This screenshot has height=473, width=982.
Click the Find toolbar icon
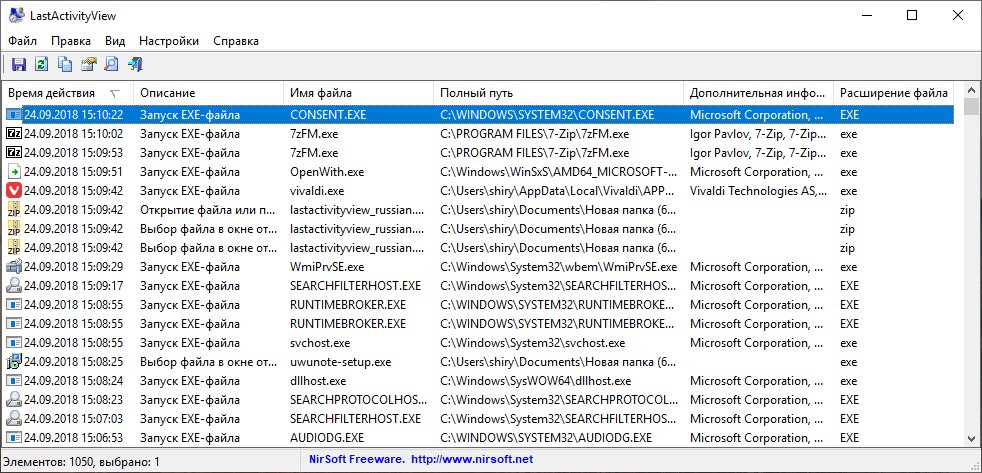[x=111, y=64]
